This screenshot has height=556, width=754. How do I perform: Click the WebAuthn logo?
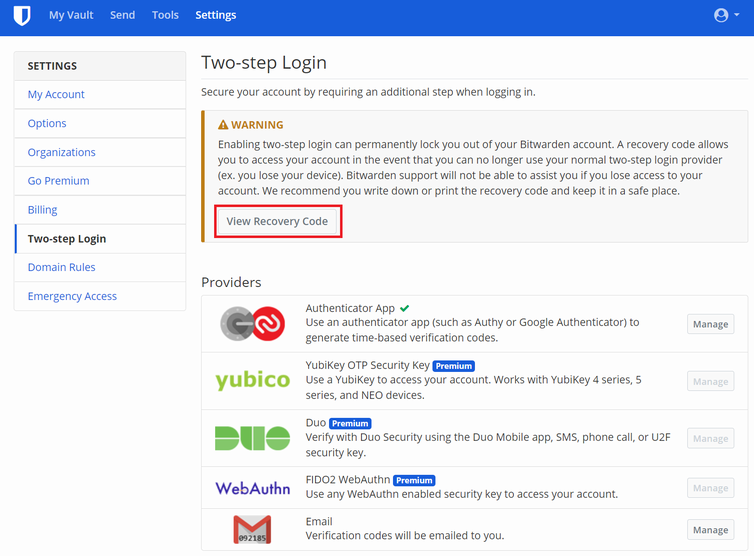point(252,489)
